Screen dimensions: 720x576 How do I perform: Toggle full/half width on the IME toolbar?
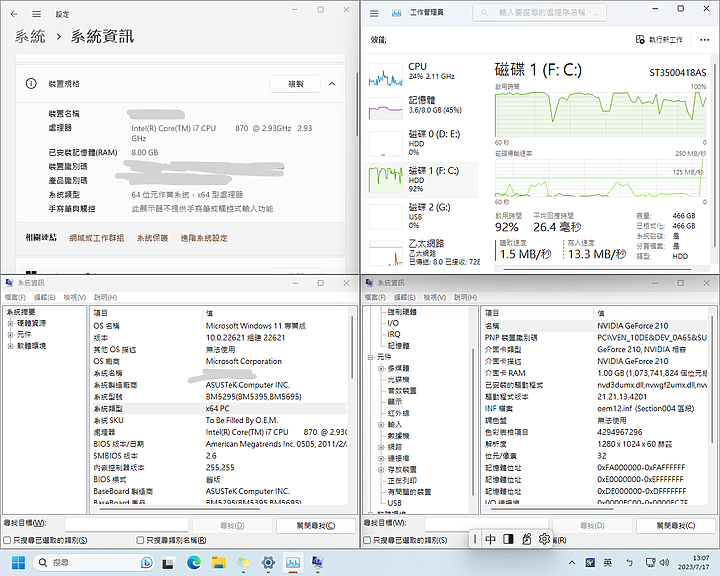point(508,539)
